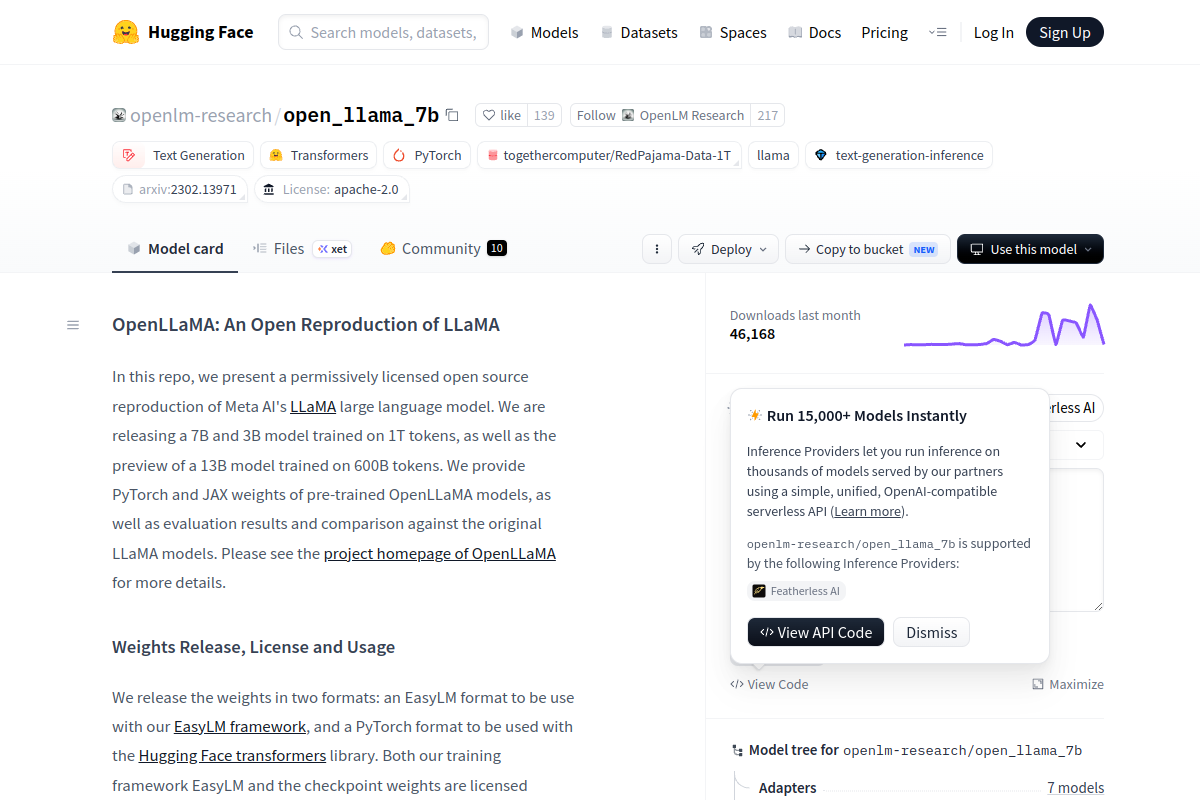Open Docs in top navigation
Image resolution: width=1200 pixels, height=800 pixels.
click(814, 32)
